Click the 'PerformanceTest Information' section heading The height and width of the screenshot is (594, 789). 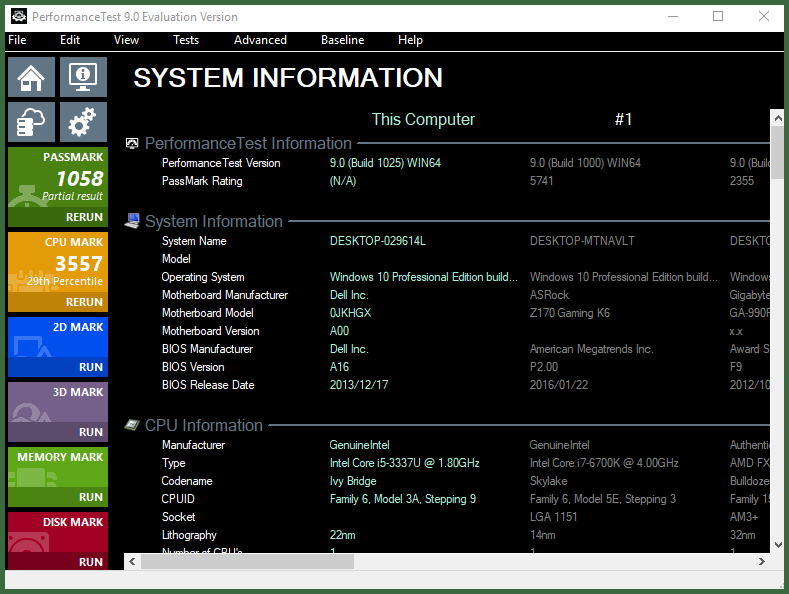[x=248, y=143]
